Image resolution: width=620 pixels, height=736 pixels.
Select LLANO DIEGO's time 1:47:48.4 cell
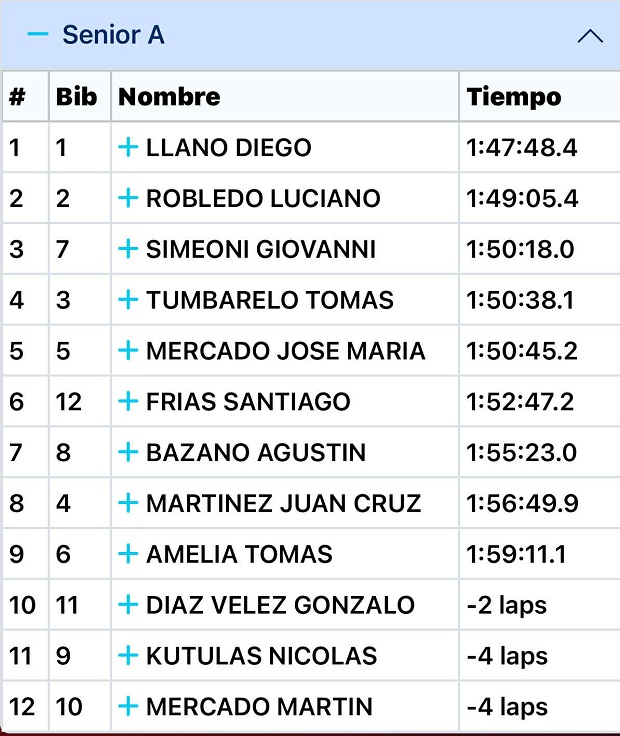point(522,148)
